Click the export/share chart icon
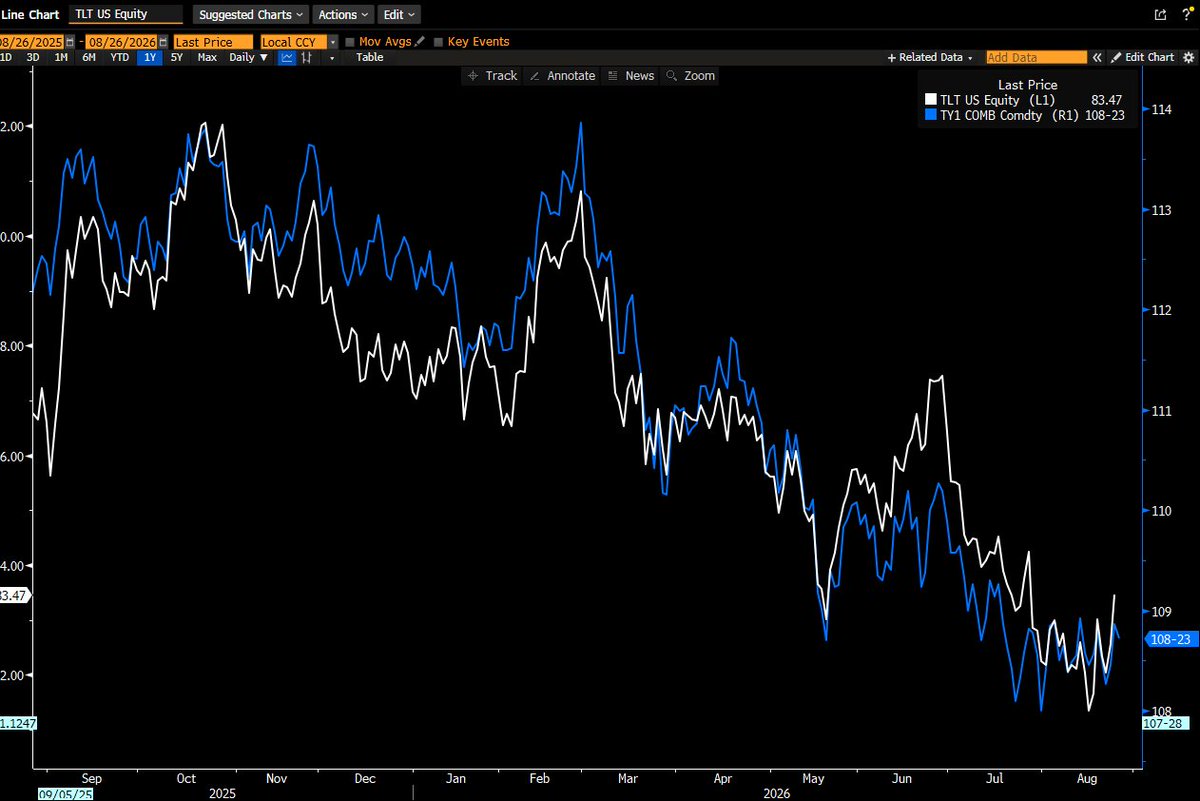This screenshot has width=1200, height=801. (1160, 14)
